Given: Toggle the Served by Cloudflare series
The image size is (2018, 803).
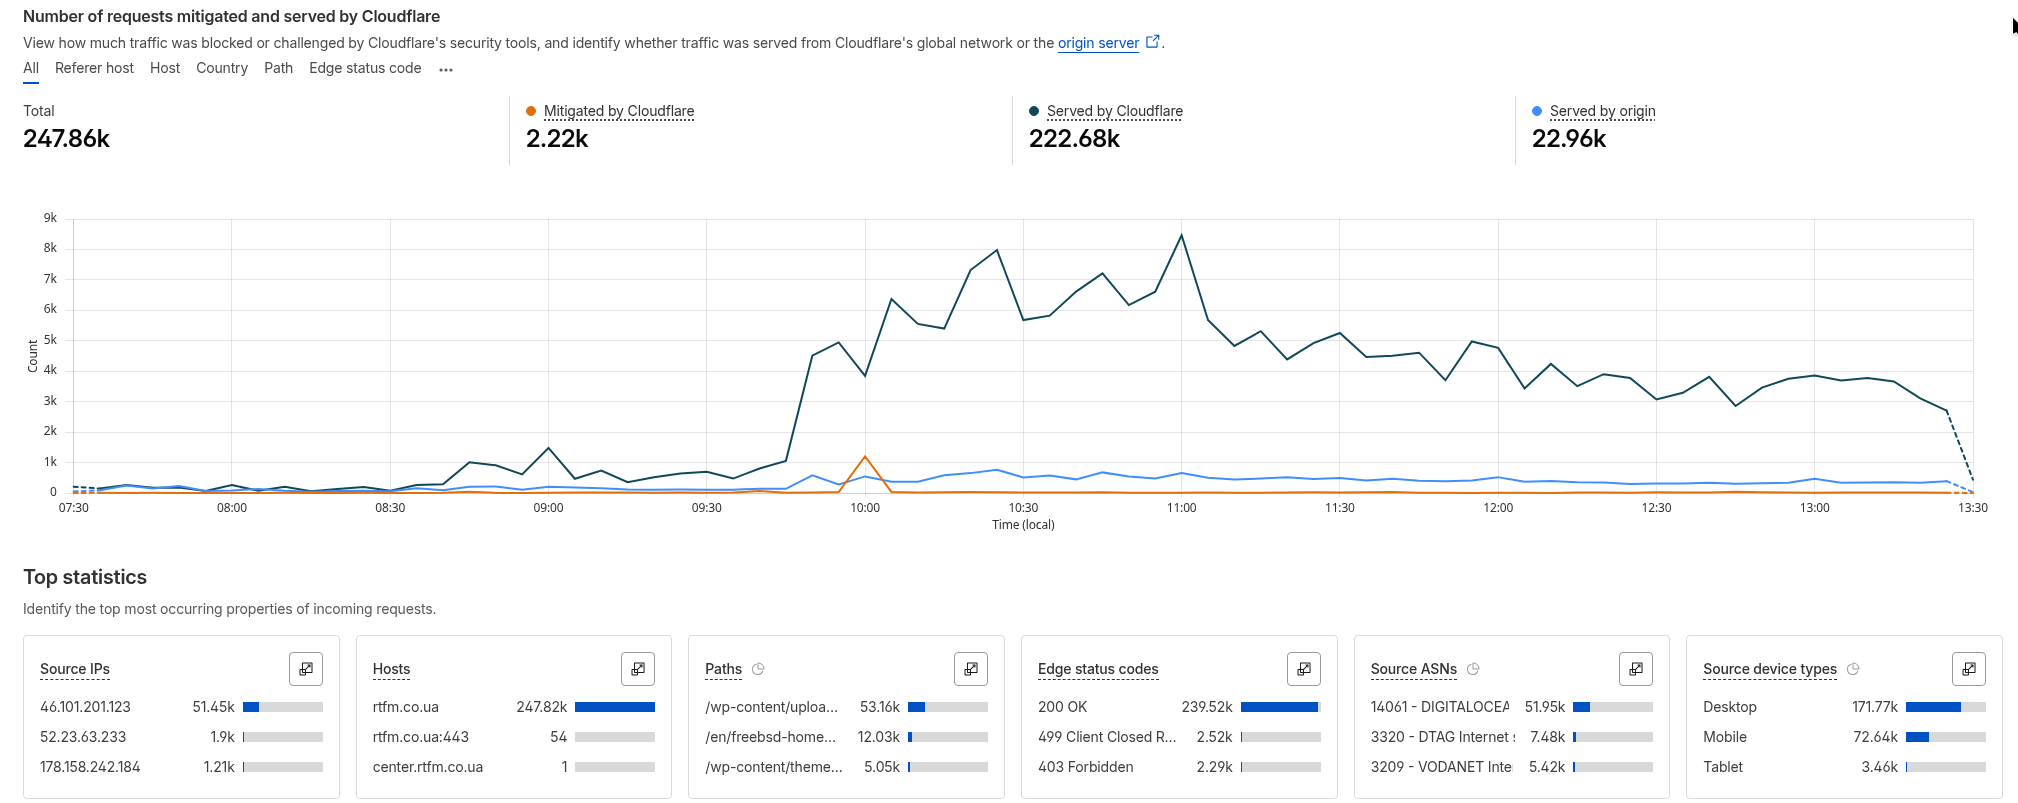Looking at the screenshot, I should point(1114,111).
